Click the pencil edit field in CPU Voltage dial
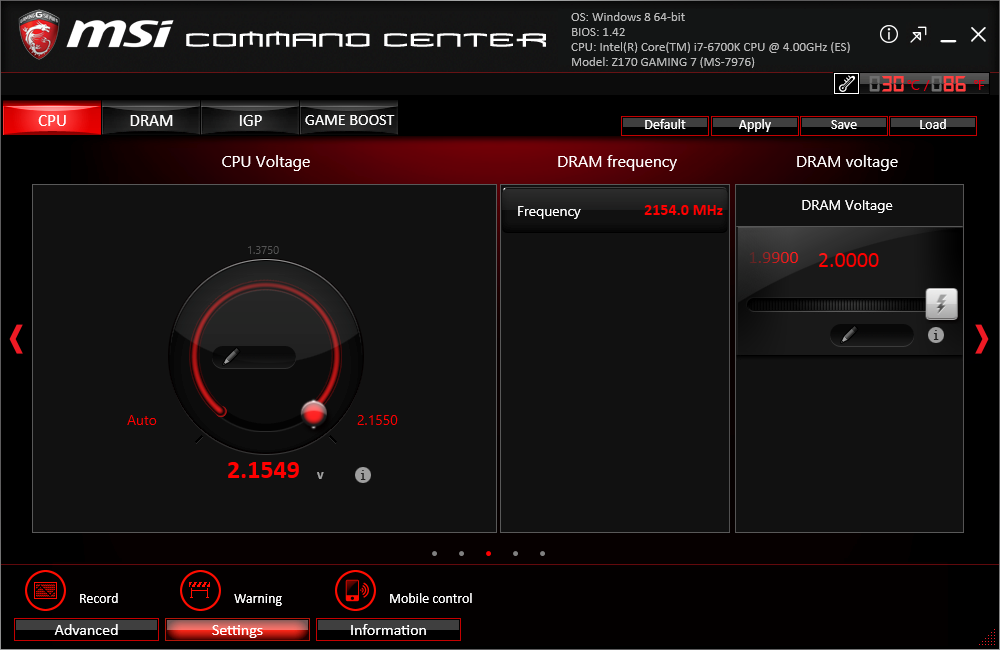 click(254, 357)
